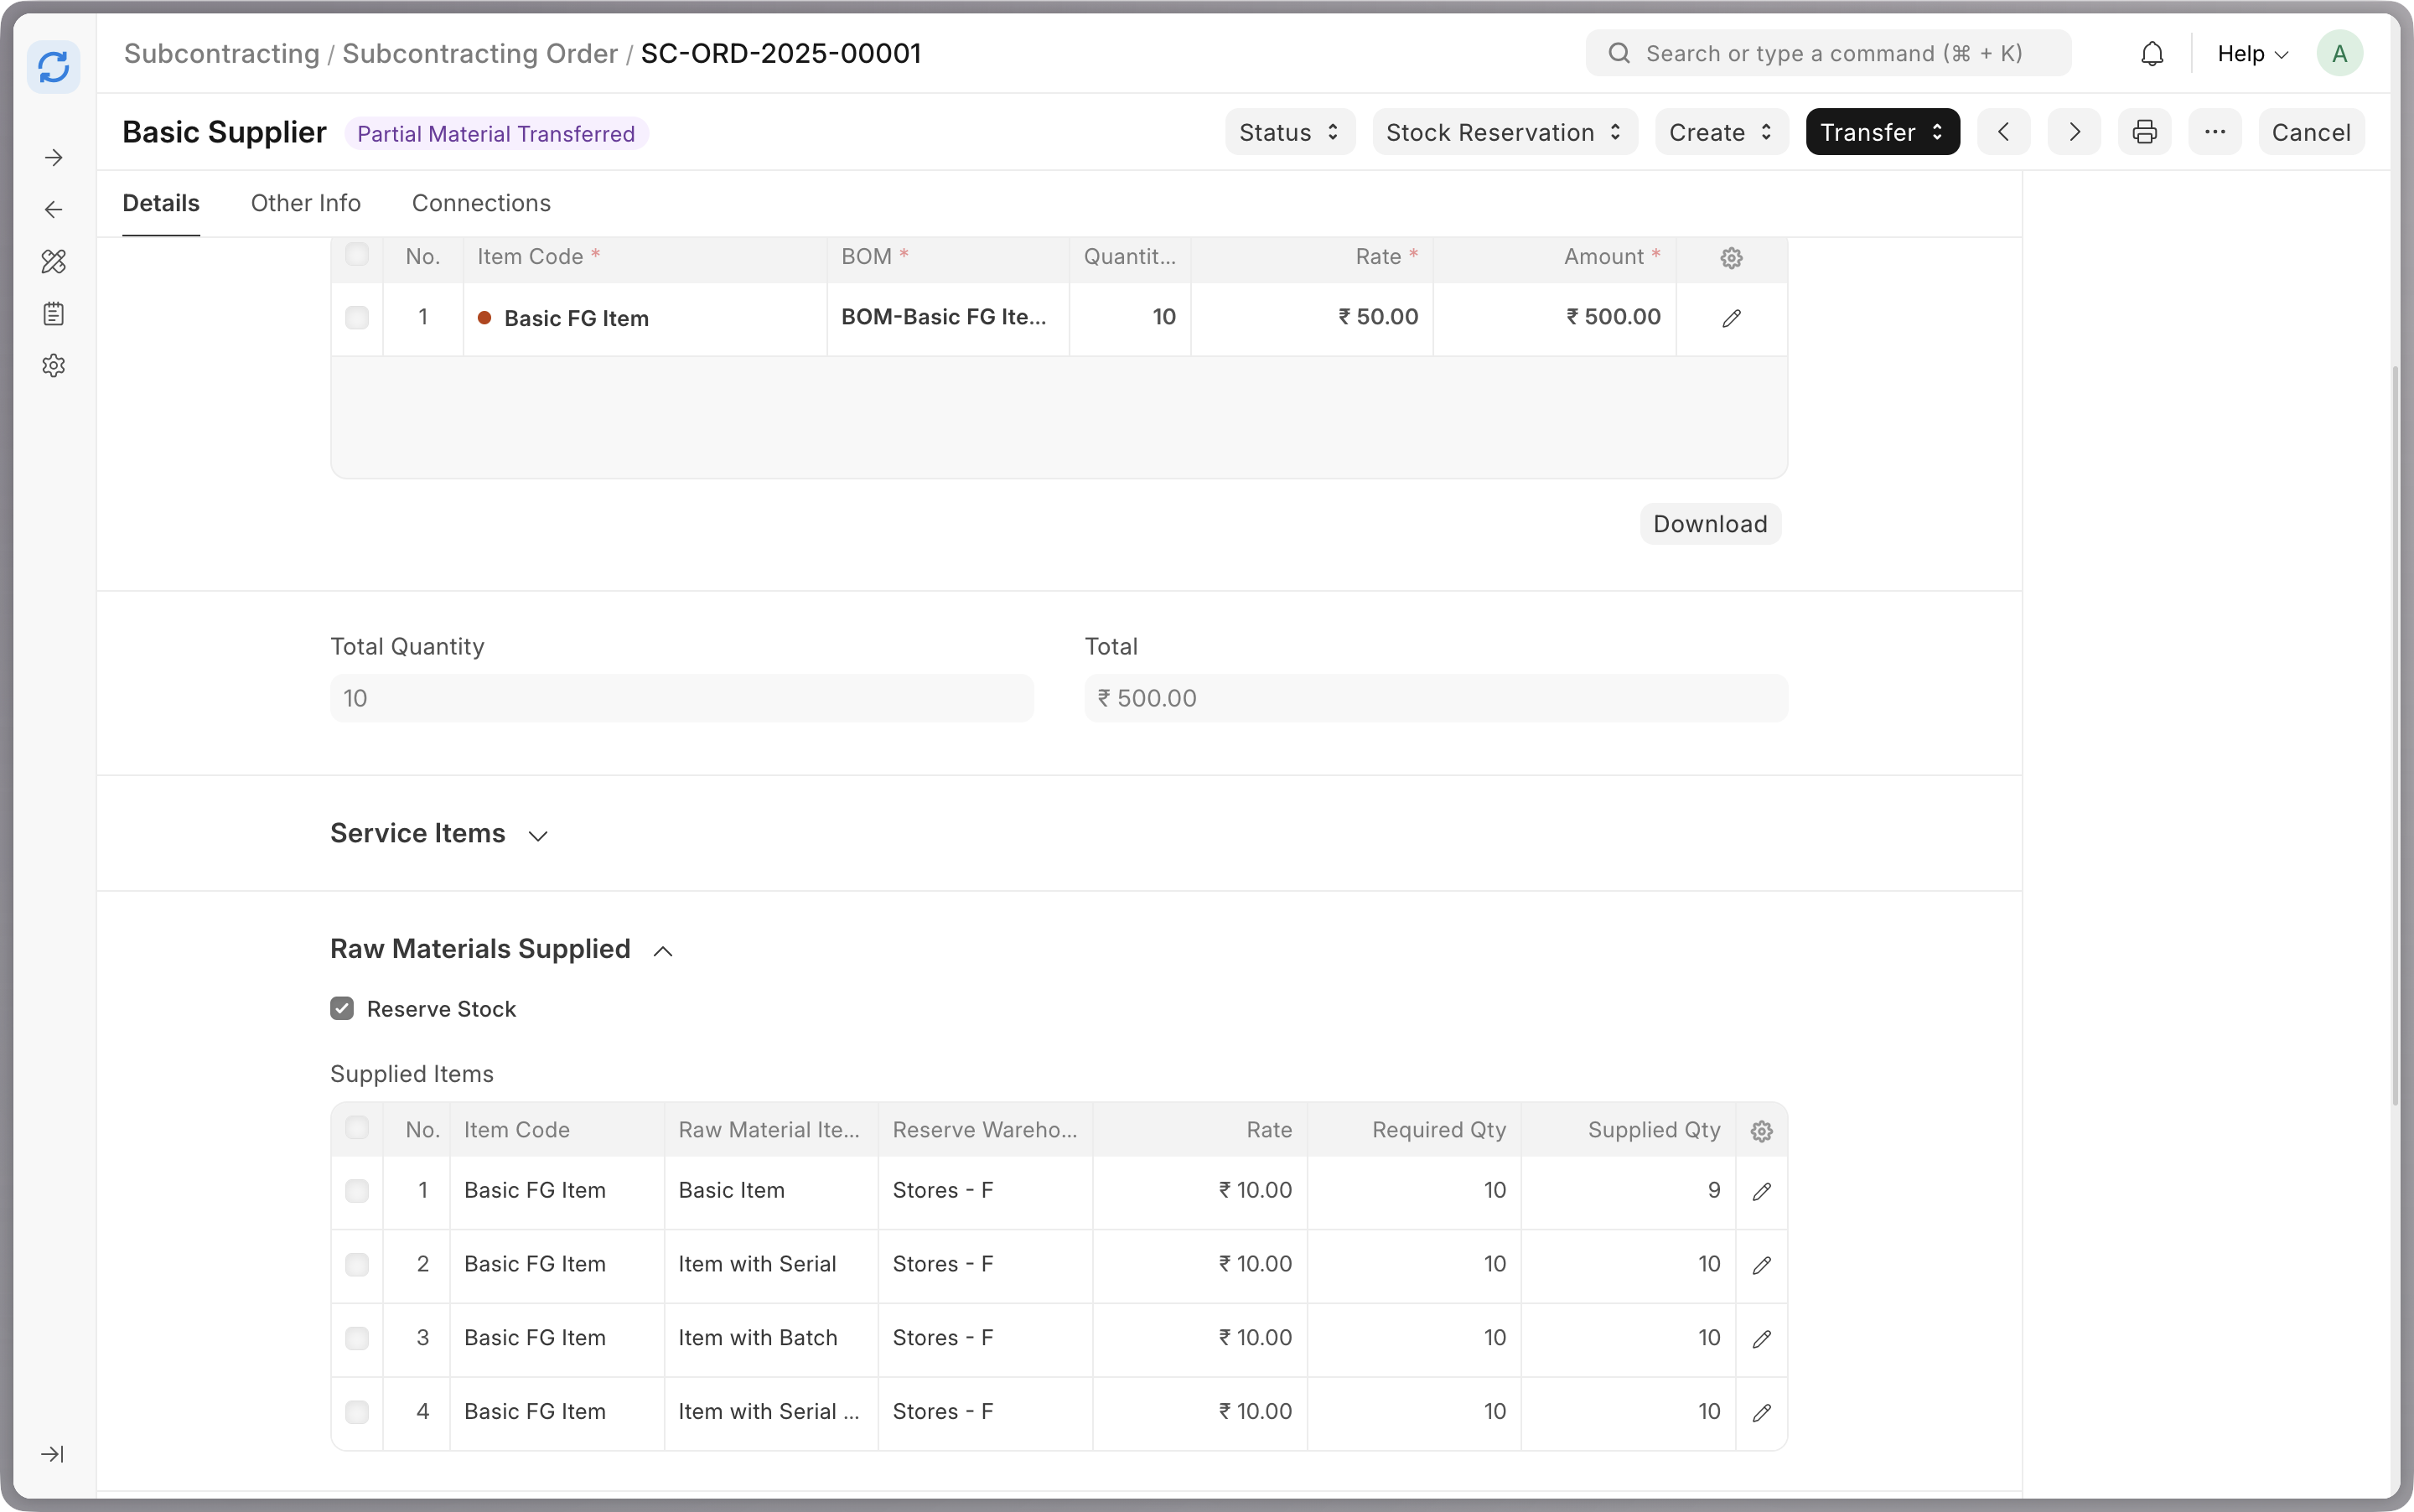This screenshot has height=1512, width=2414.
Task: Uncheck the Reserve Stock checkbox
Action: tap(342, 1008)
